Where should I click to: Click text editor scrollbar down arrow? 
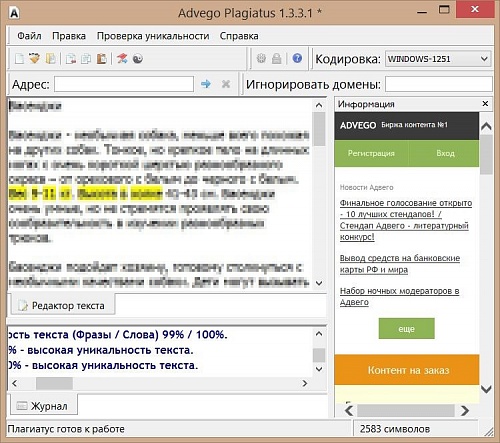319,283
